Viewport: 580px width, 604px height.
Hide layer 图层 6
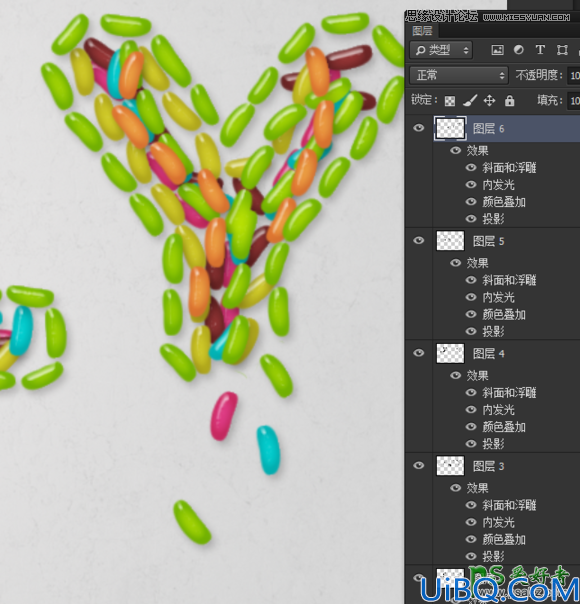click(x=419, y=128)
